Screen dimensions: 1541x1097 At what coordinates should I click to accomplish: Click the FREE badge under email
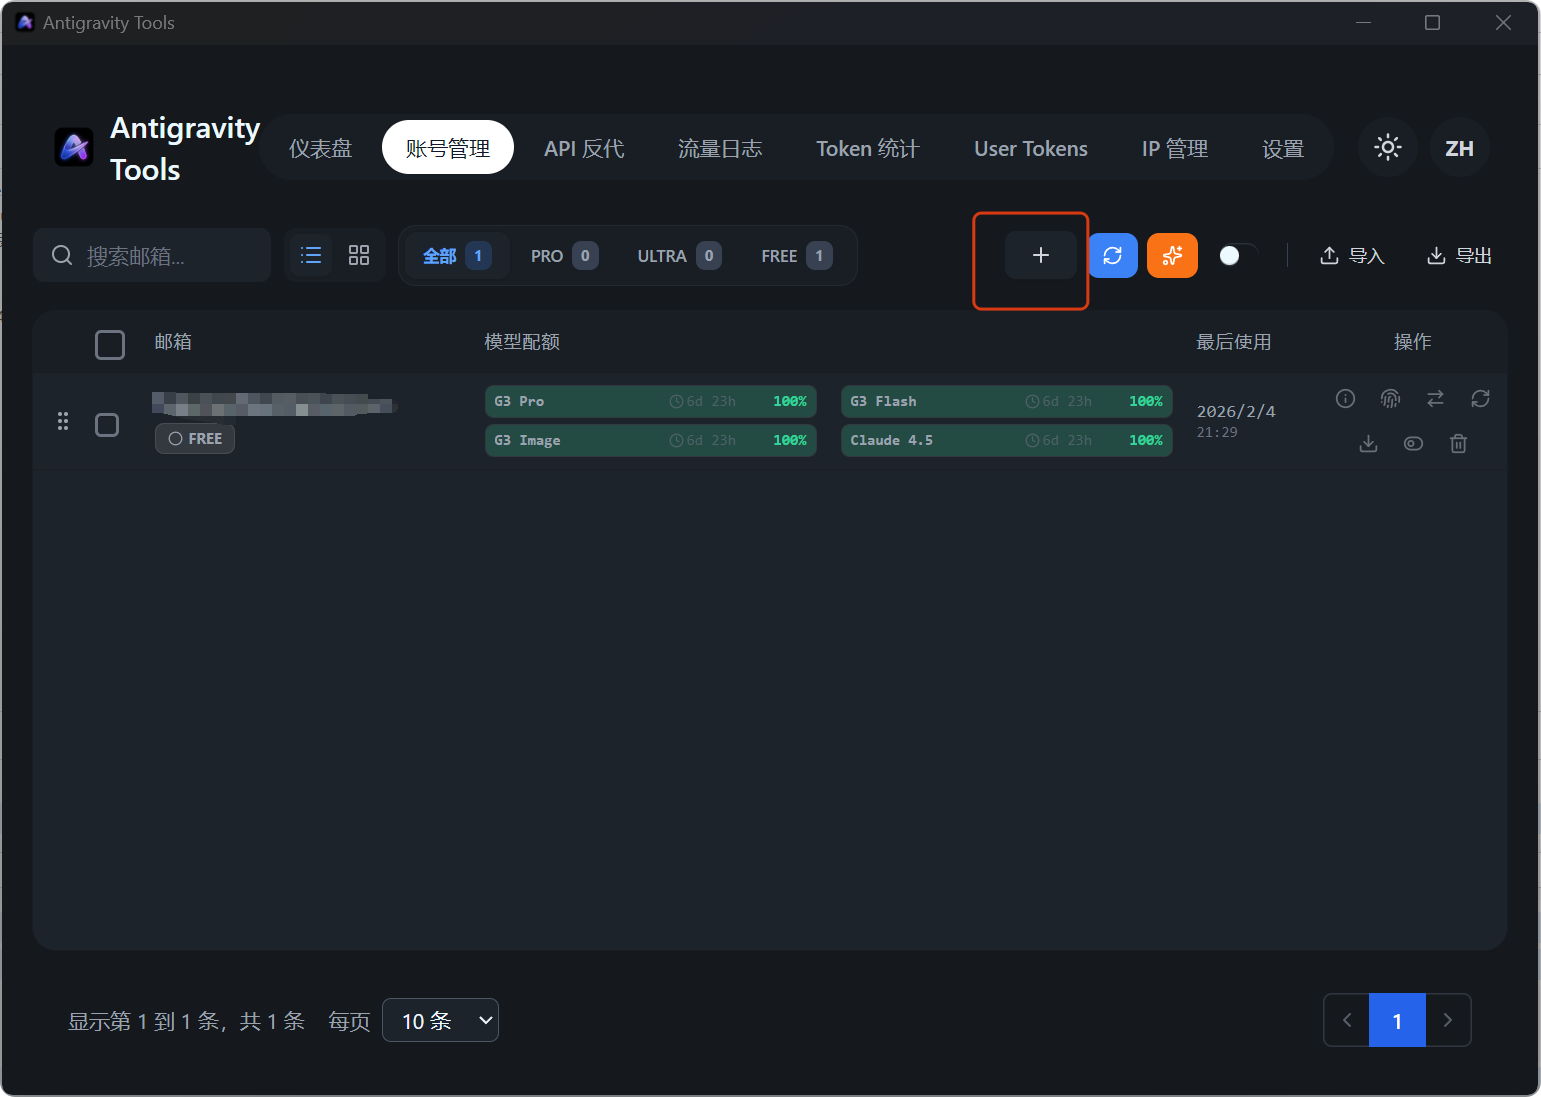[x=195, y=438]
